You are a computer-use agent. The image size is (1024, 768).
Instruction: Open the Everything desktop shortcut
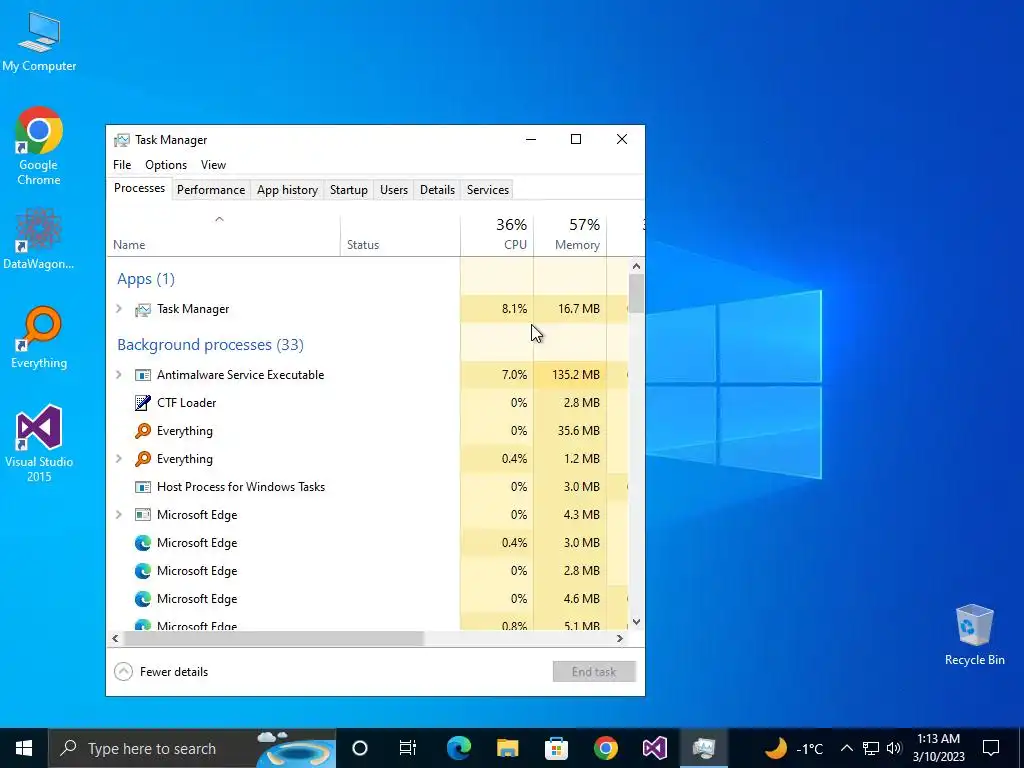39,337
